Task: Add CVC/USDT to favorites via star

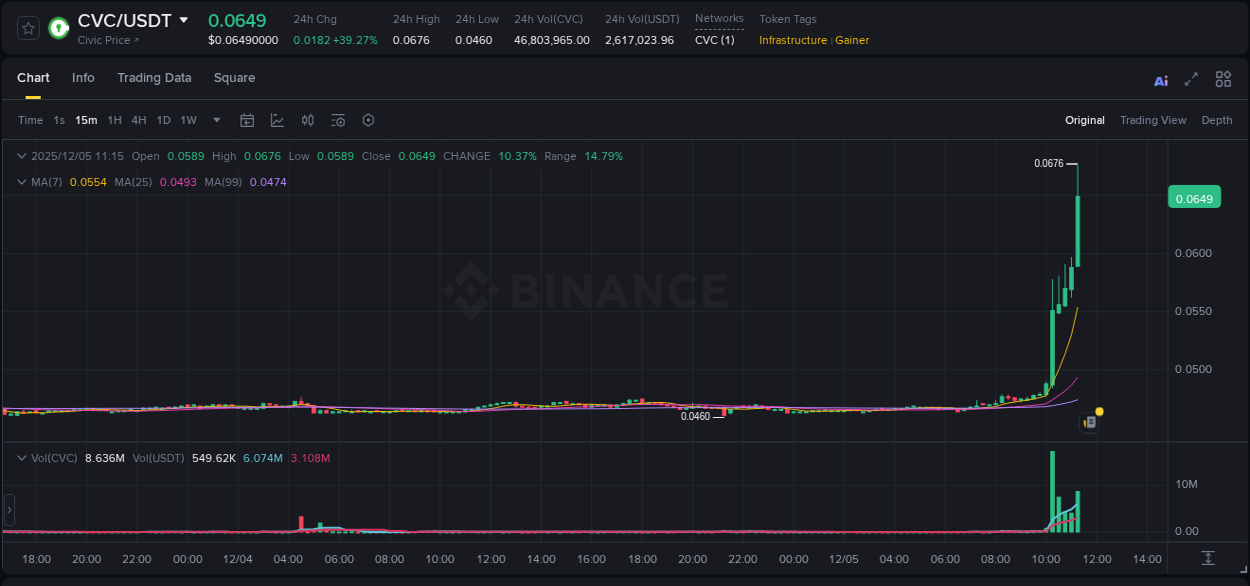Action: click(x=28, y=28)
